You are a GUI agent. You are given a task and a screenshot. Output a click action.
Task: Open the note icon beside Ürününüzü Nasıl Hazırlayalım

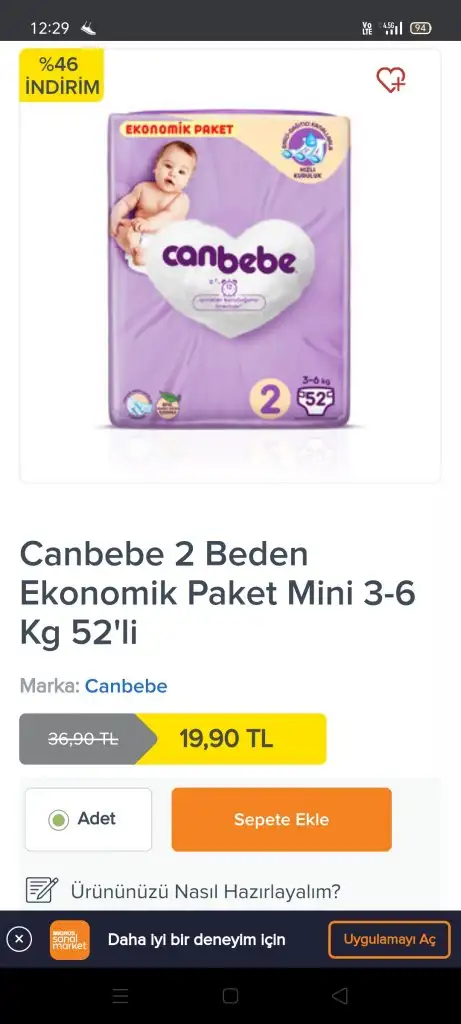(42, 890)
